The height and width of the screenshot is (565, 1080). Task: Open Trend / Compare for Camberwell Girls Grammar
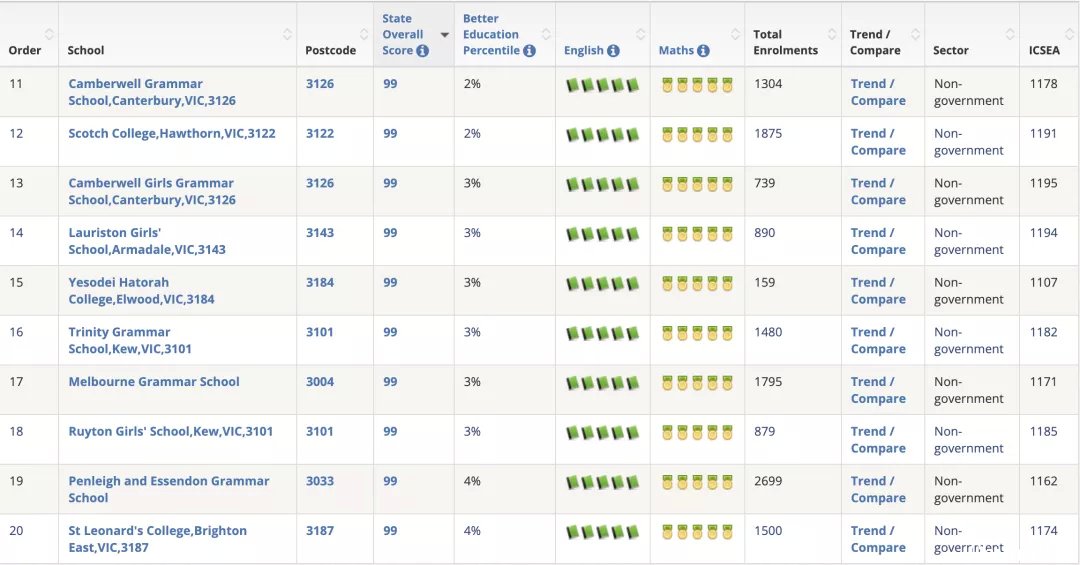tap(878, 192)
